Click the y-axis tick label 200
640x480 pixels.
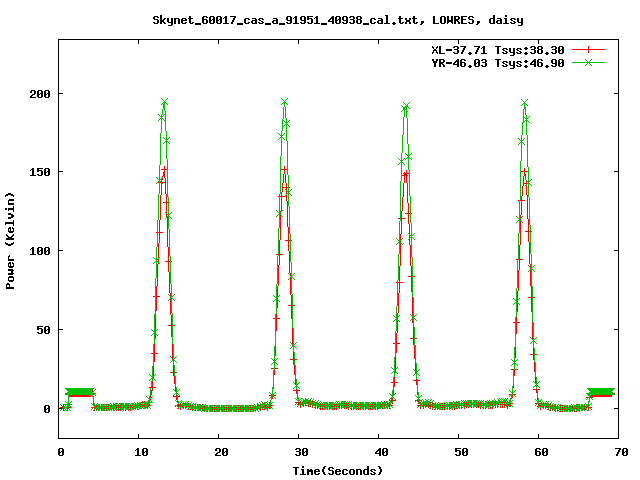coord(40,94)
